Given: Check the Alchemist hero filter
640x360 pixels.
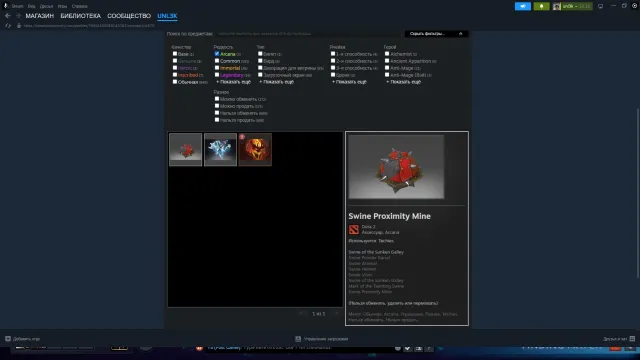Looking at the screenshot, I should click(x=387, y=53).
